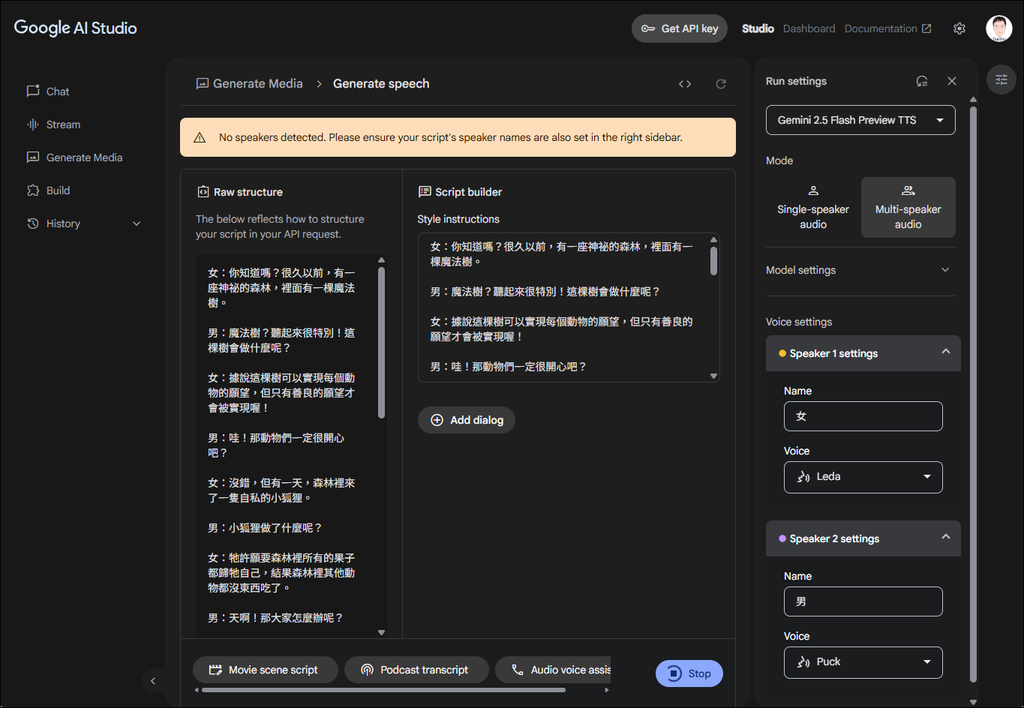Click the Google AI Studio logo
Image resolution: width=1024 pixels, height=708 pixels.
click(x=75, y=27)
